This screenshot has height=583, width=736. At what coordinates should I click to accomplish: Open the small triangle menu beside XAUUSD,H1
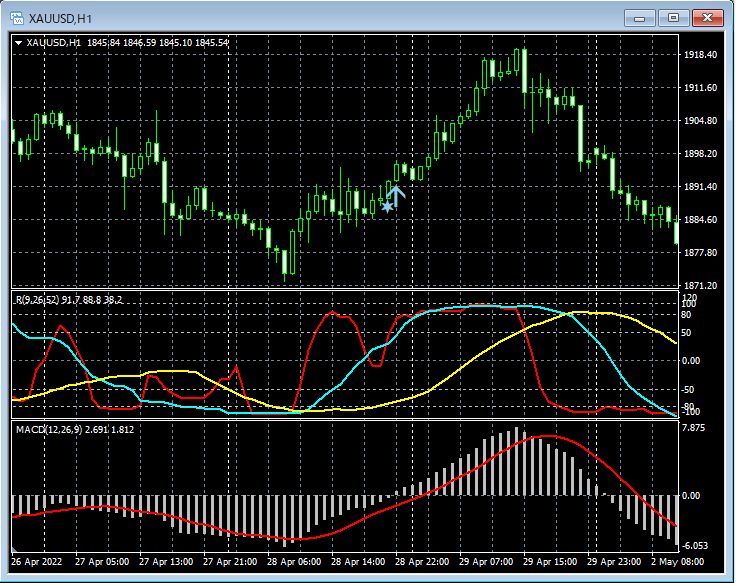click(19, 43)
